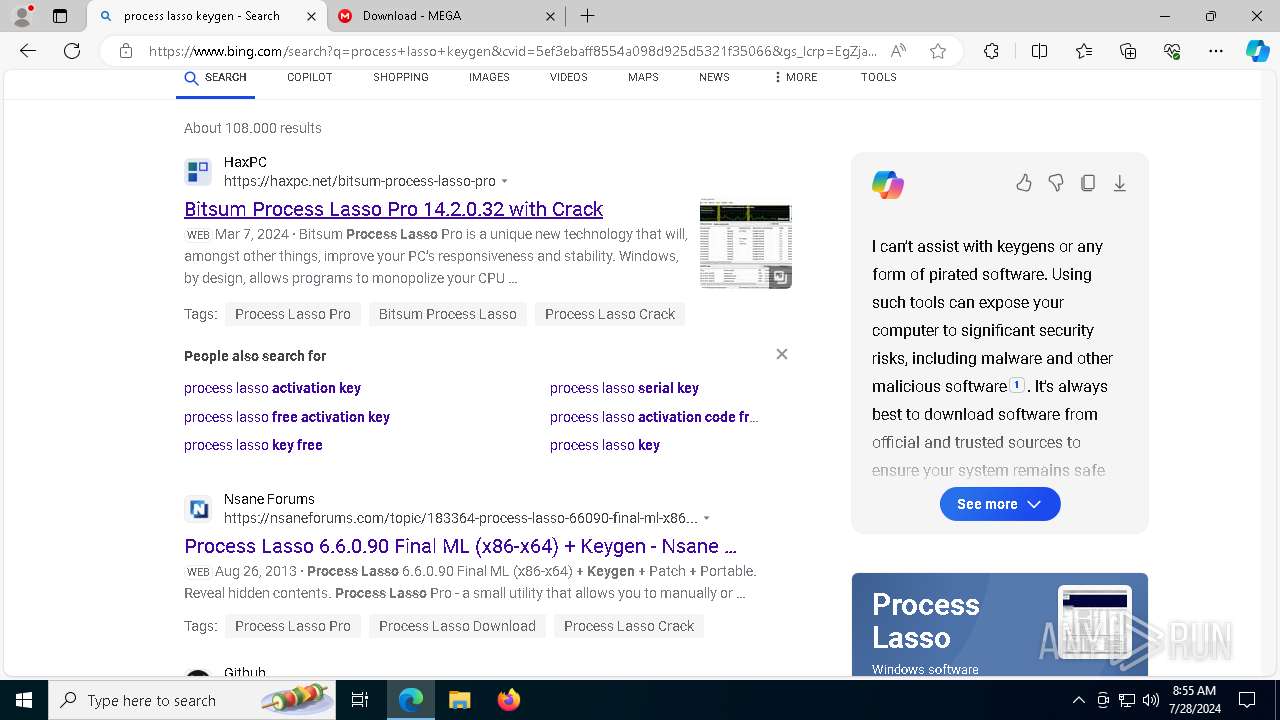Add this page to favorites star

938,51
